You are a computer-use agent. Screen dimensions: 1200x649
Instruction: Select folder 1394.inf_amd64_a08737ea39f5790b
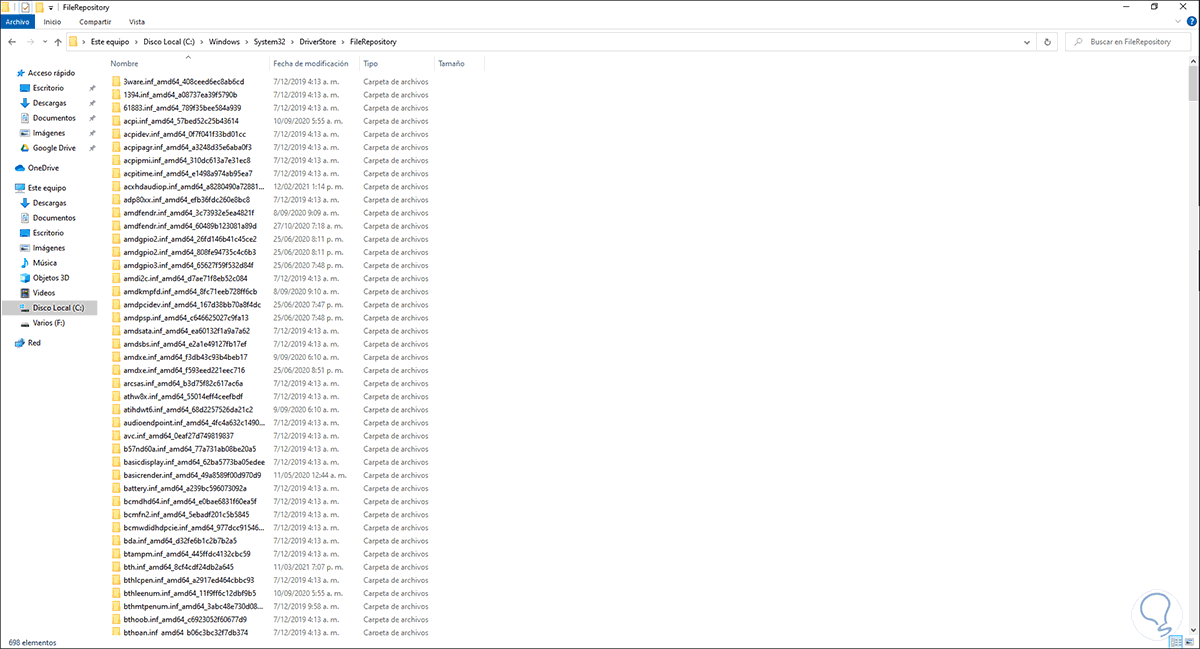[x=180, y=94]
